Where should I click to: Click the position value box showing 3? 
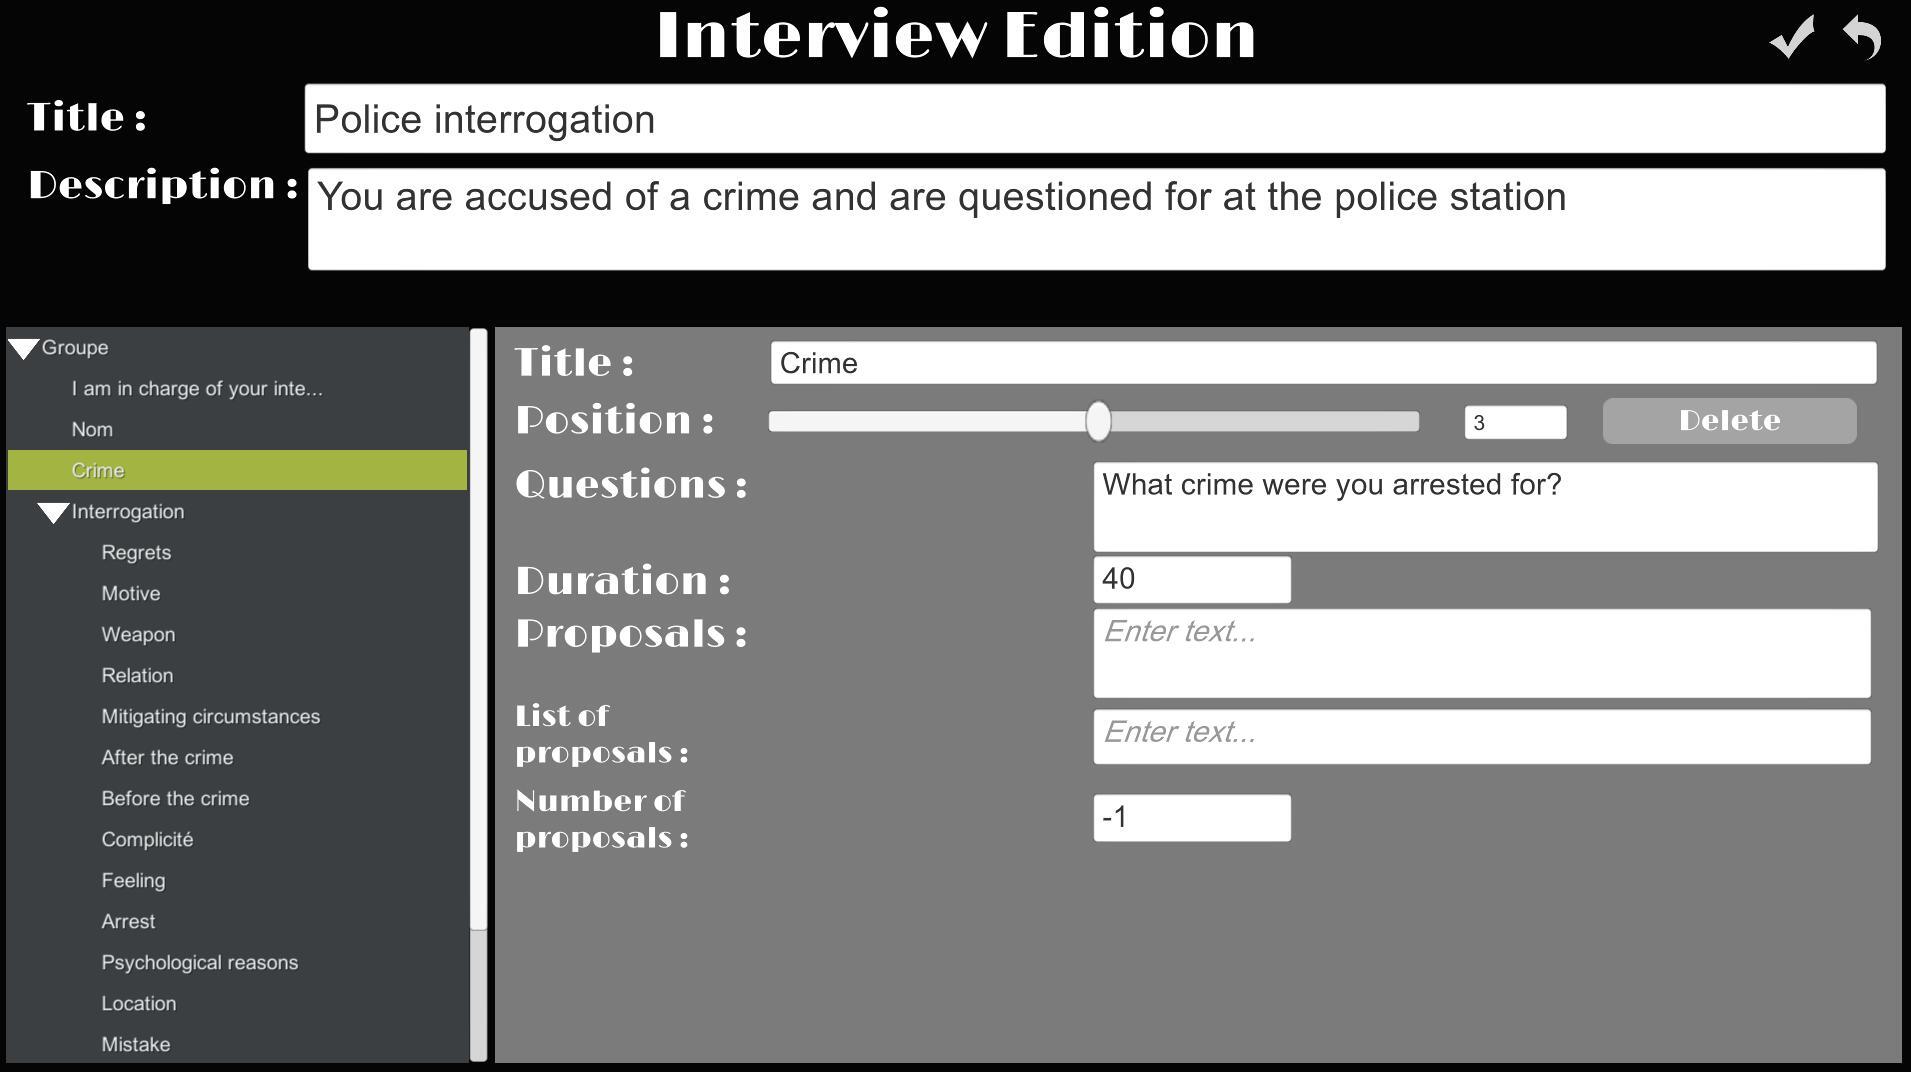click(x=1514, y=421)
